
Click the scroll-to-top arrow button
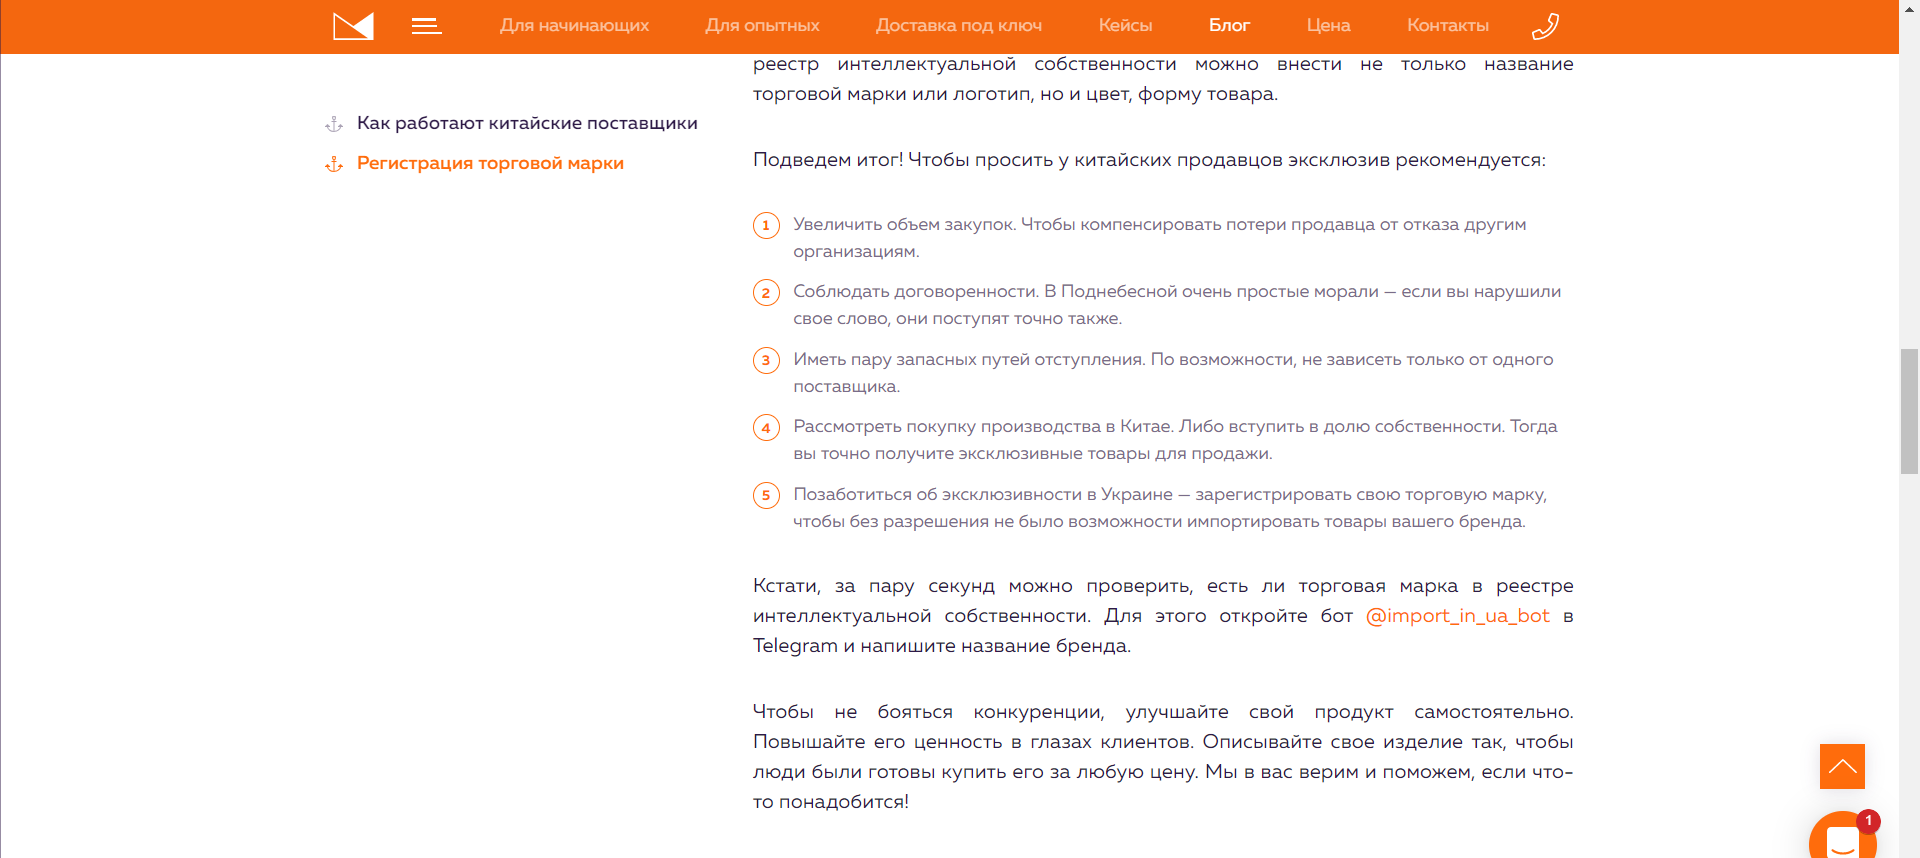pos(1842,767)
